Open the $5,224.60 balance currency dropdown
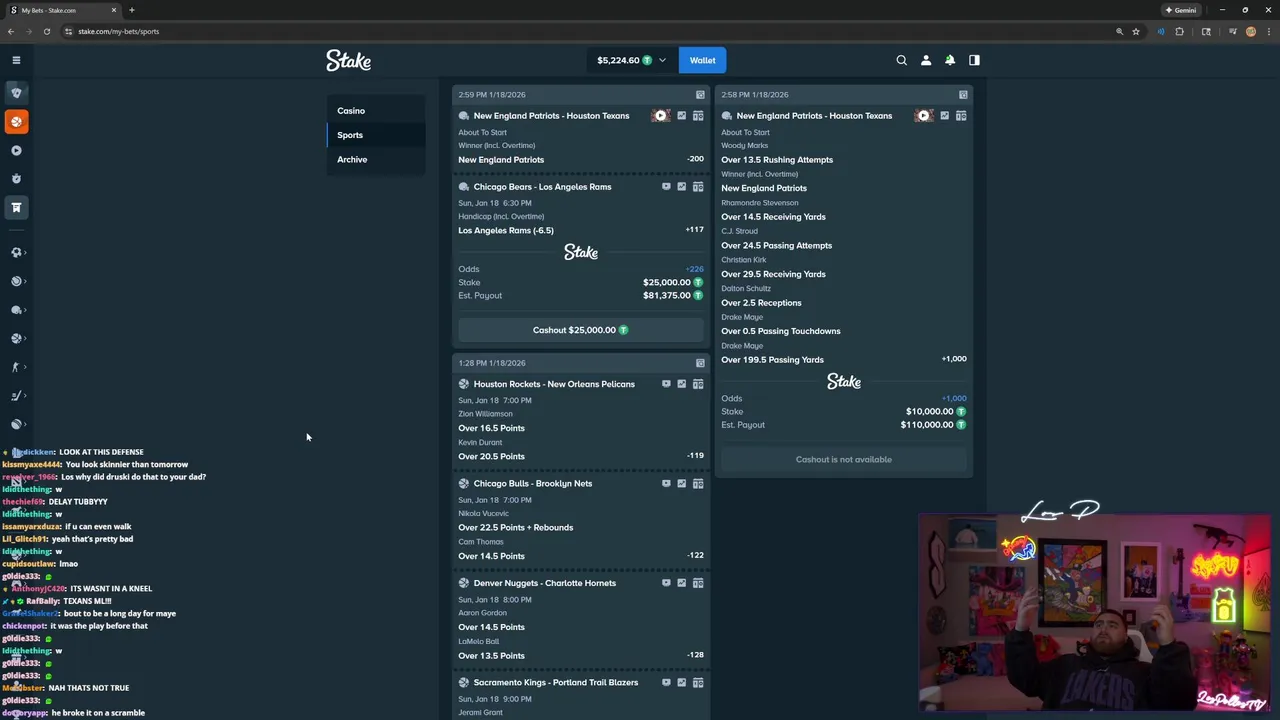1280x720 pixels. coord(631,60)
